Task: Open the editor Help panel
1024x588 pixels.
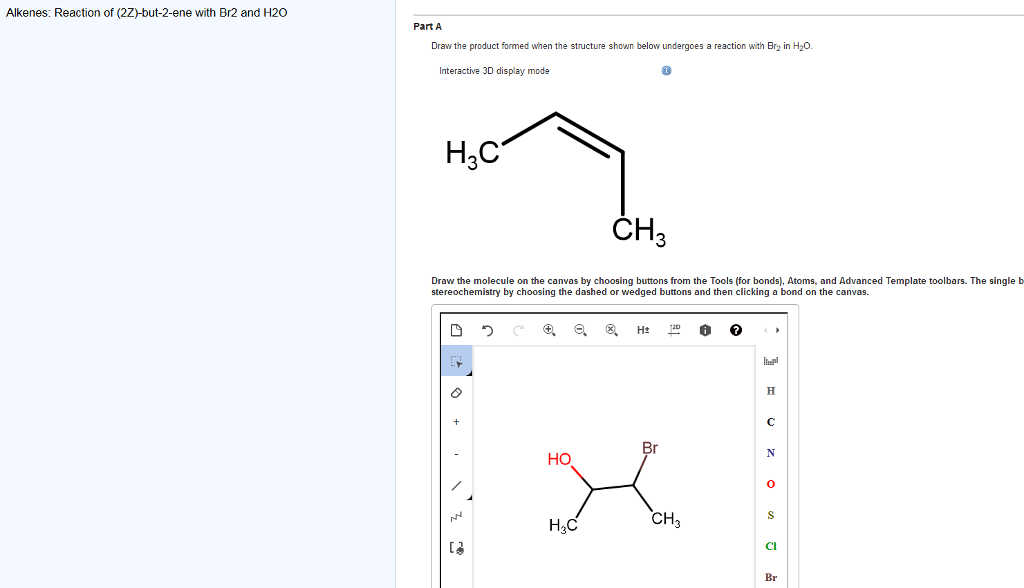Action: (x=735, y=329)
